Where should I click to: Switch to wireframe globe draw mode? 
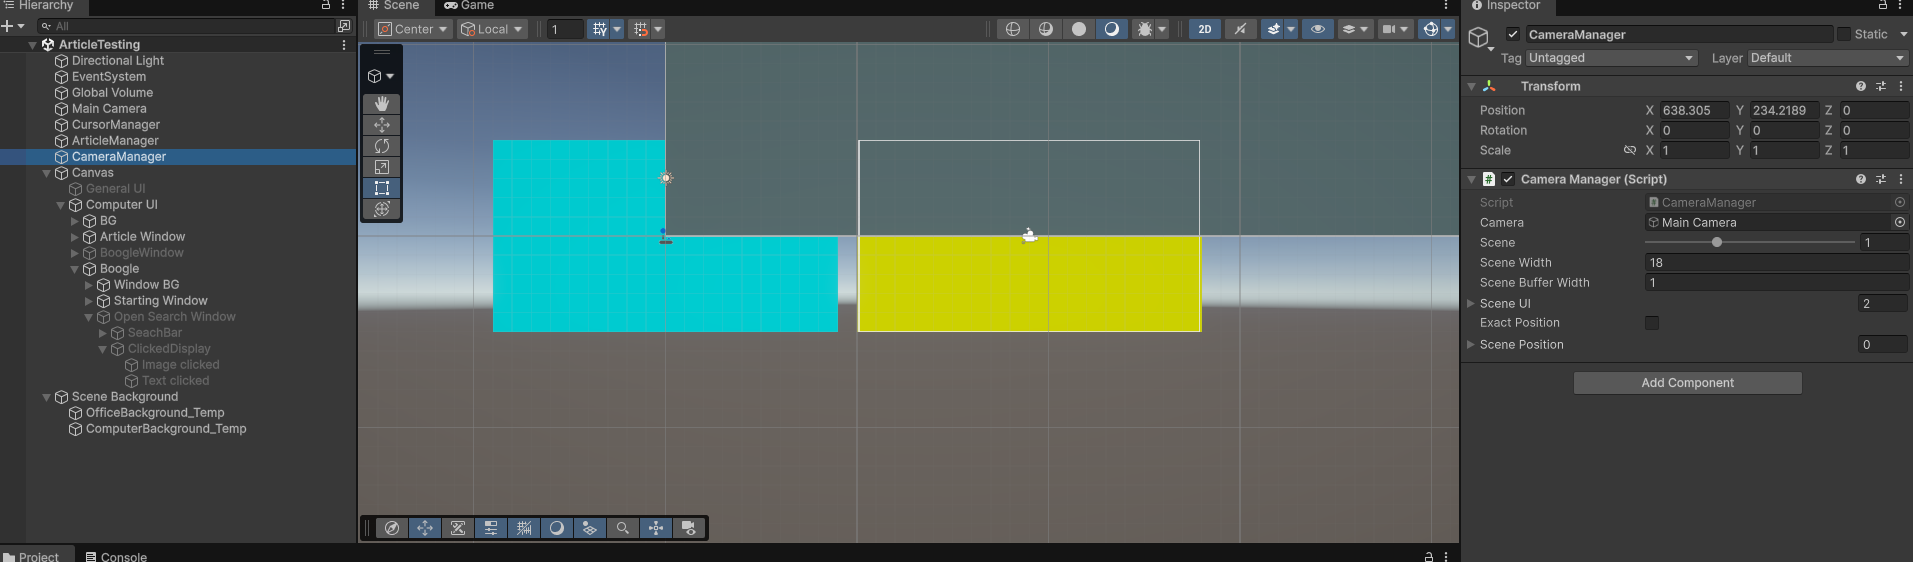[1013, 29]
